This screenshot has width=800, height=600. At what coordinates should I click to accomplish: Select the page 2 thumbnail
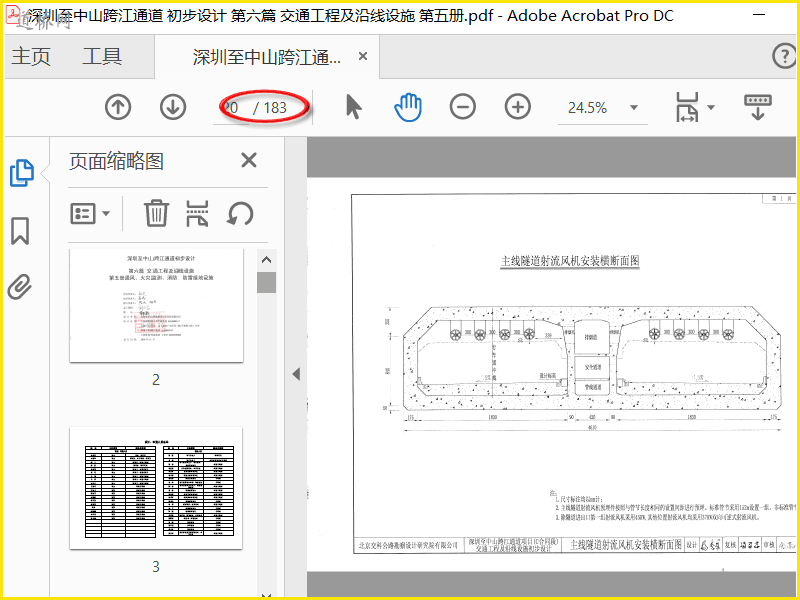click(x=156, y=306)
